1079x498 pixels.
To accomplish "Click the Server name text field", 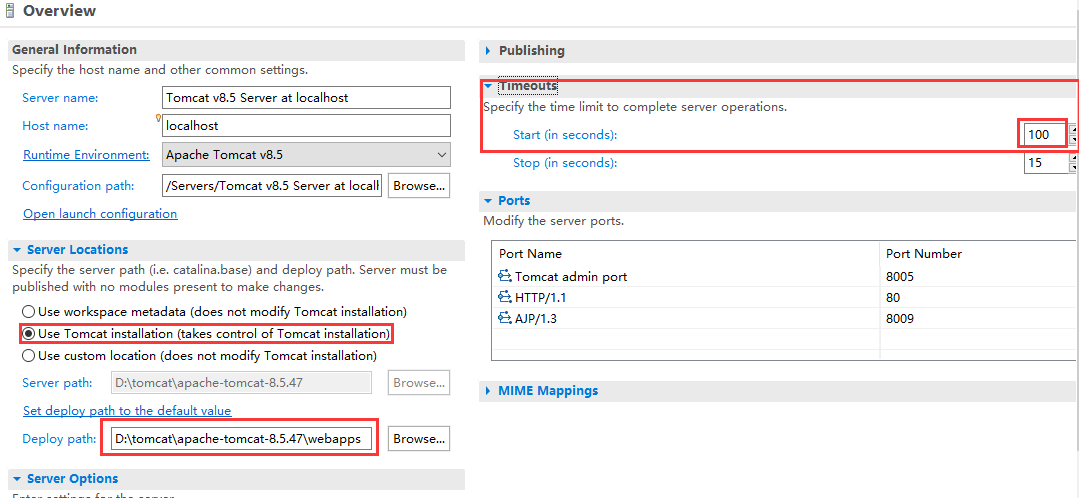I will 306,98.
